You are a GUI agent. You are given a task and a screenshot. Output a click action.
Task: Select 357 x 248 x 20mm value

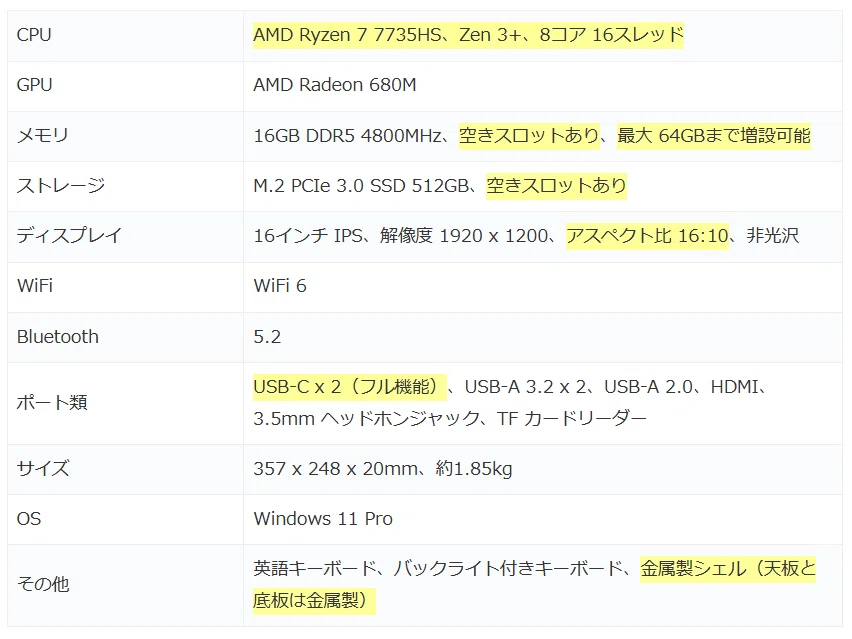(x=335, y=468)
